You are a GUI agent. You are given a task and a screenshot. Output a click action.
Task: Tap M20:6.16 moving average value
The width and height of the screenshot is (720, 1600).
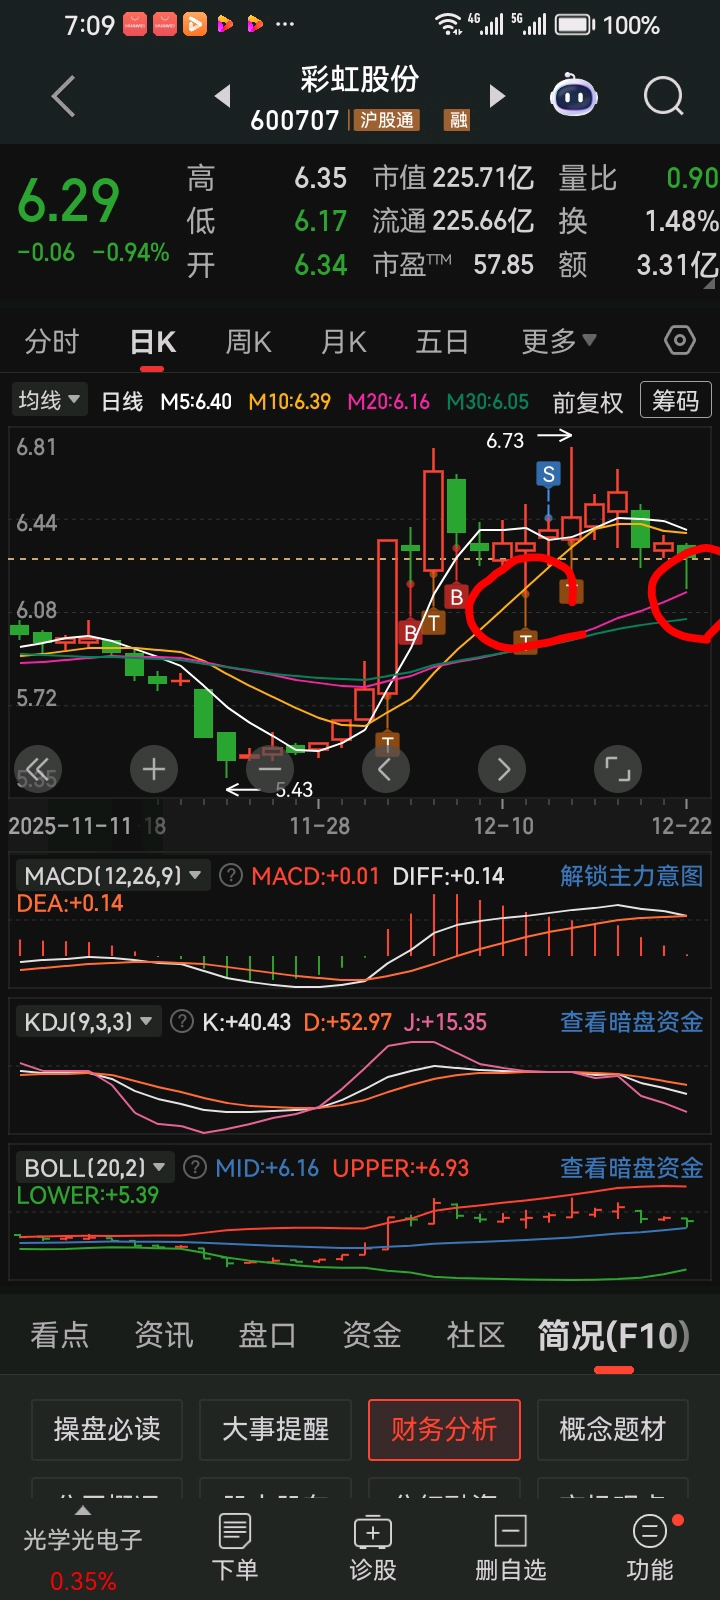pos(388,401)
